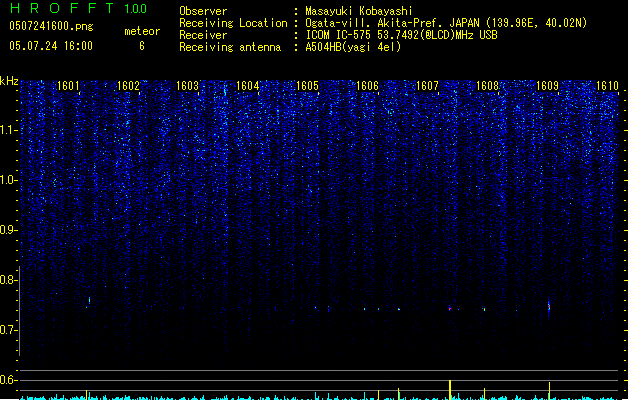The height and width of the screenshot is (400, 629).
Task: Click the meteor count value 6
Action: click(142, 46)
